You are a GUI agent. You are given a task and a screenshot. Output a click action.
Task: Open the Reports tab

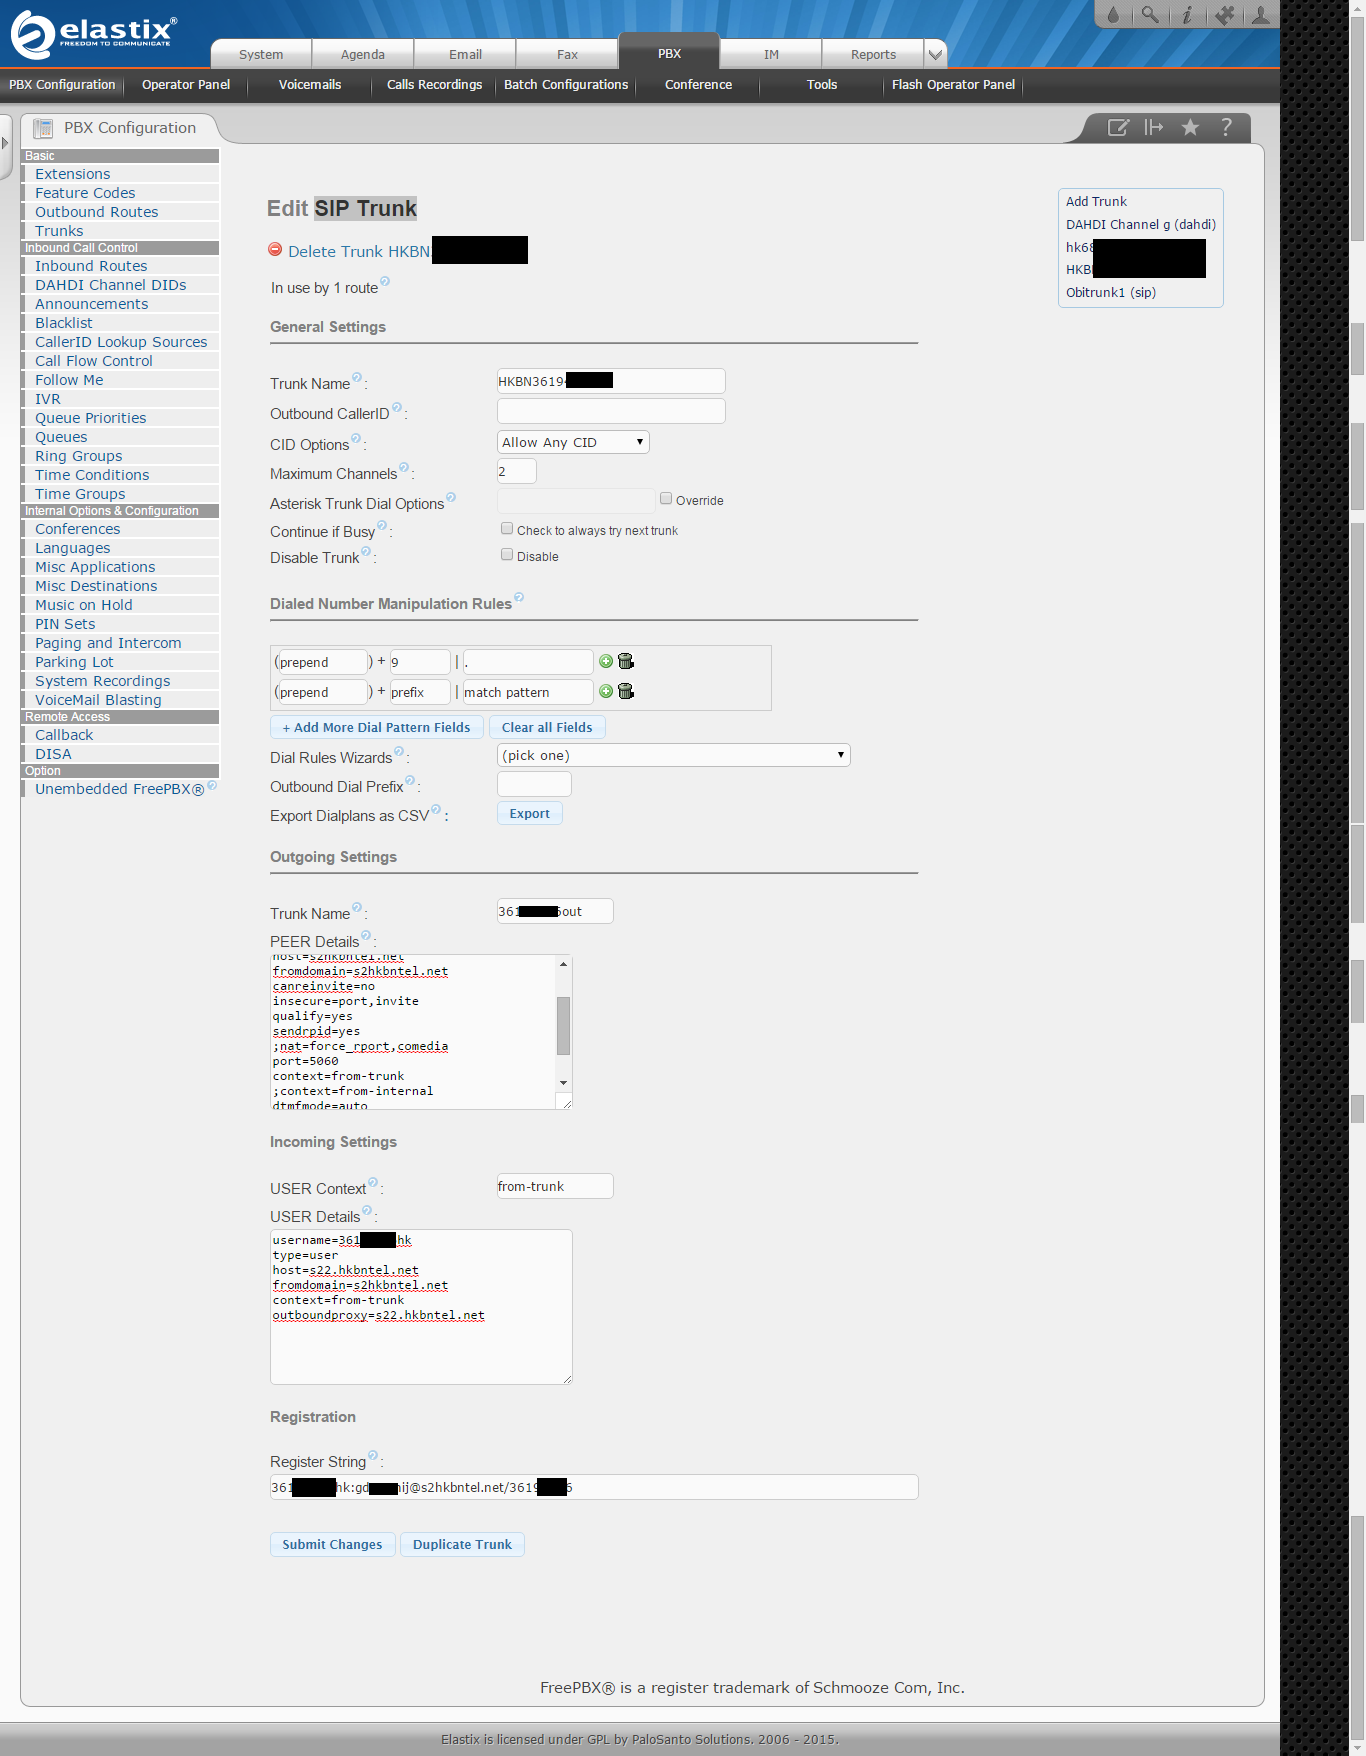click(x=873, y=54)
